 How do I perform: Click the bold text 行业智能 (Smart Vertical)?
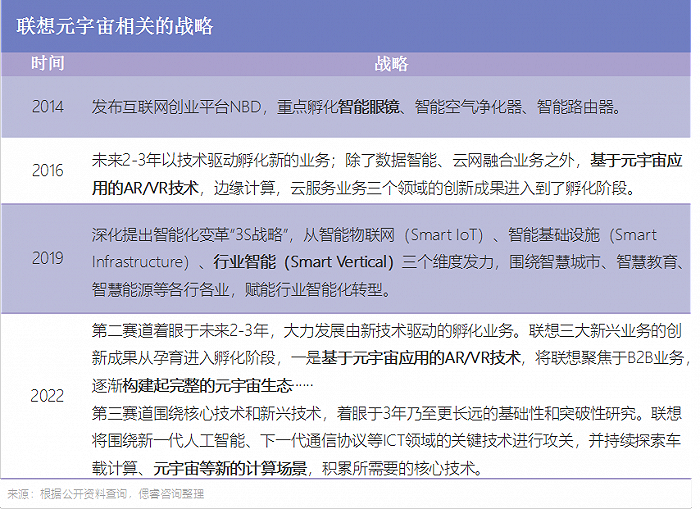[304, 262]
